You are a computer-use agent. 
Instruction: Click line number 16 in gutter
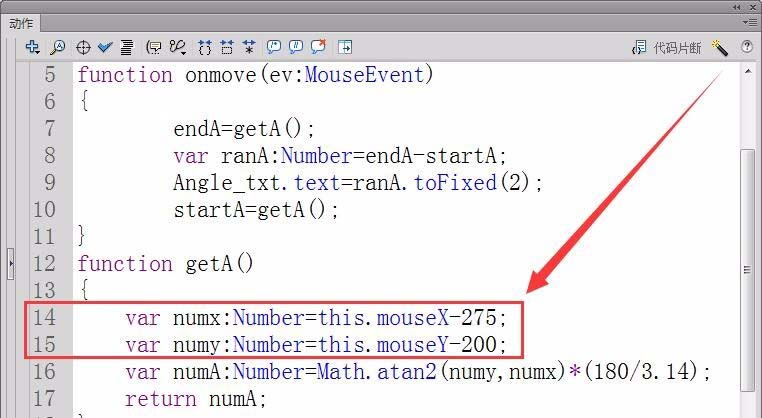point(45,371)
